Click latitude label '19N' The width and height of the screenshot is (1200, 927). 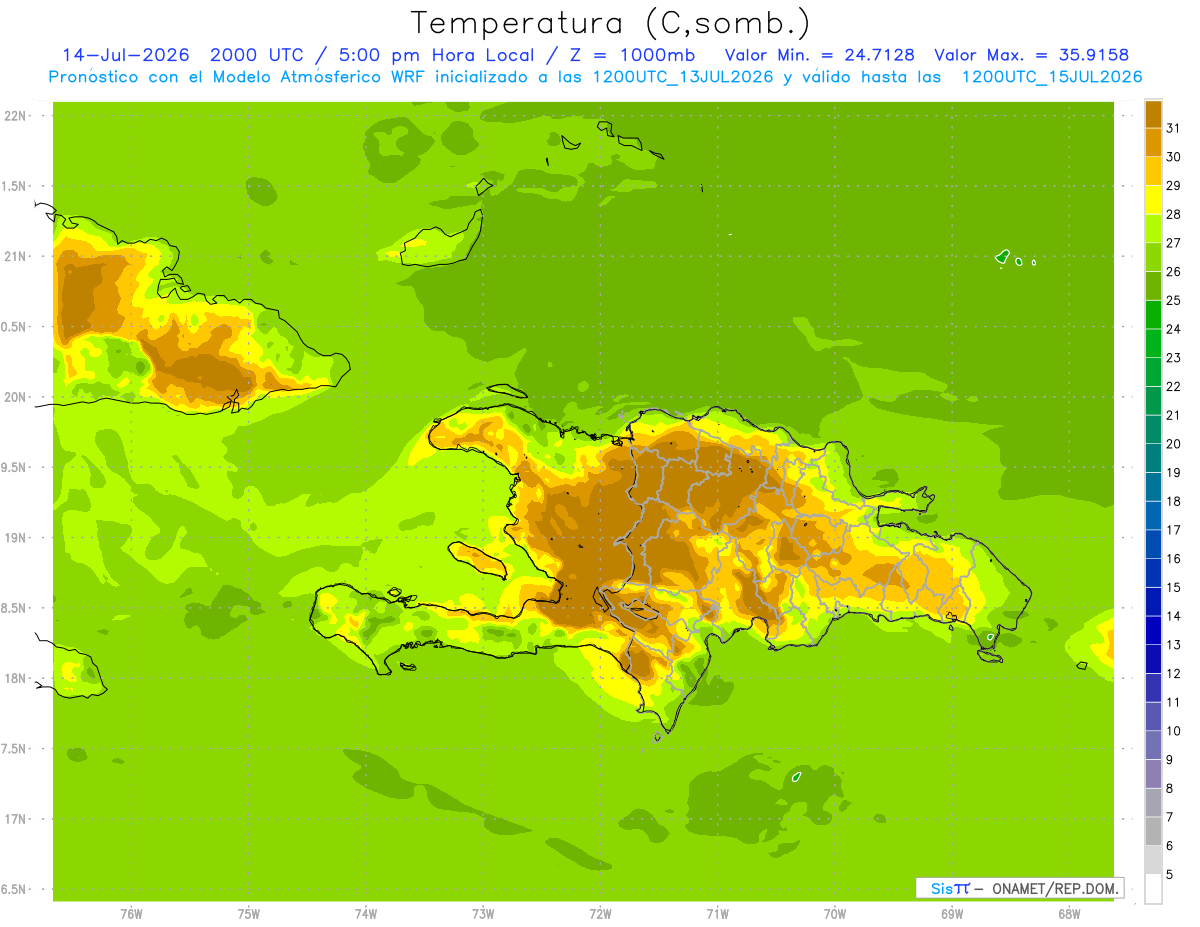point(15,538)
